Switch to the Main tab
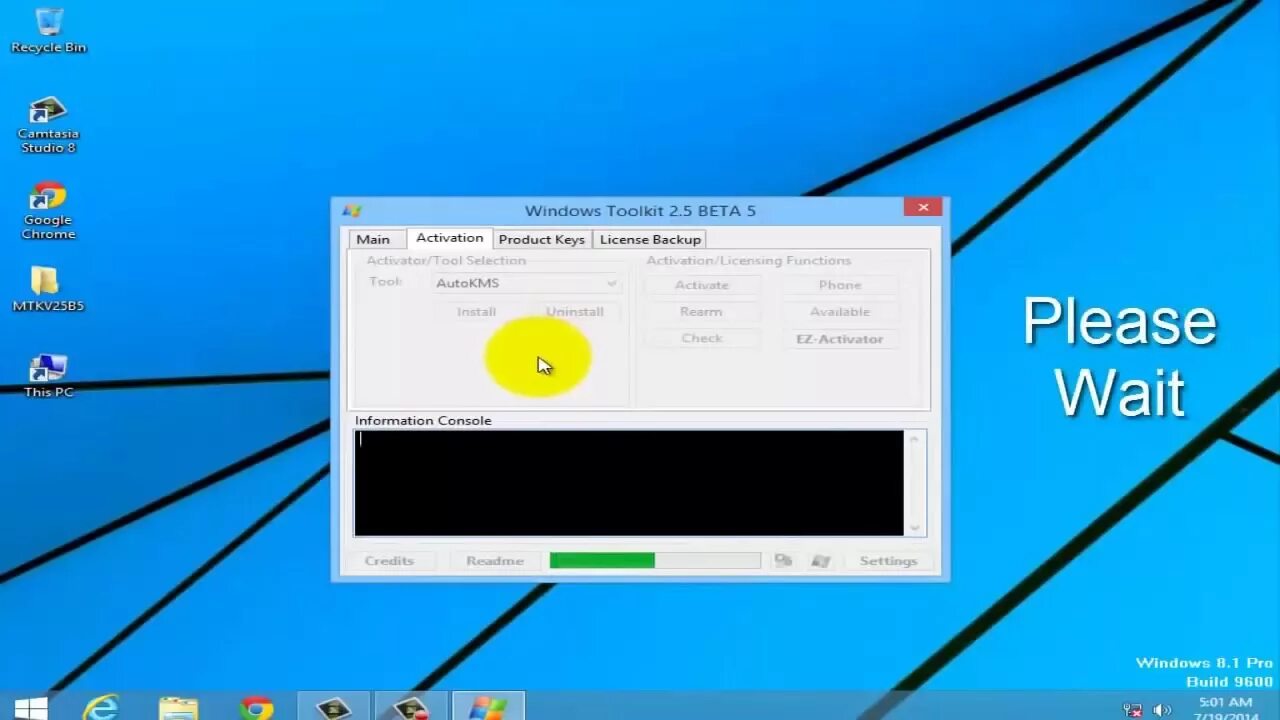The width and height of the screenshot is (1280, 720). pyautogui.click(x=373, y=239)
